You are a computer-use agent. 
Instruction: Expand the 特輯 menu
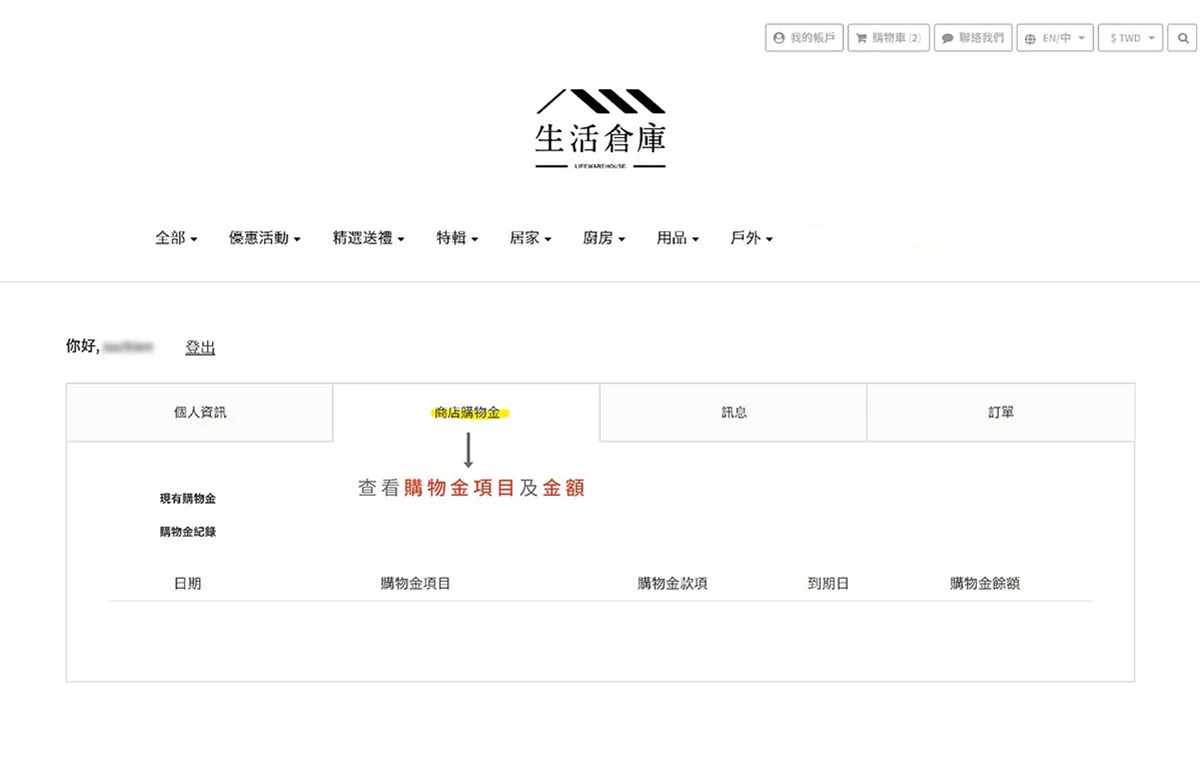tap(457, 238)
